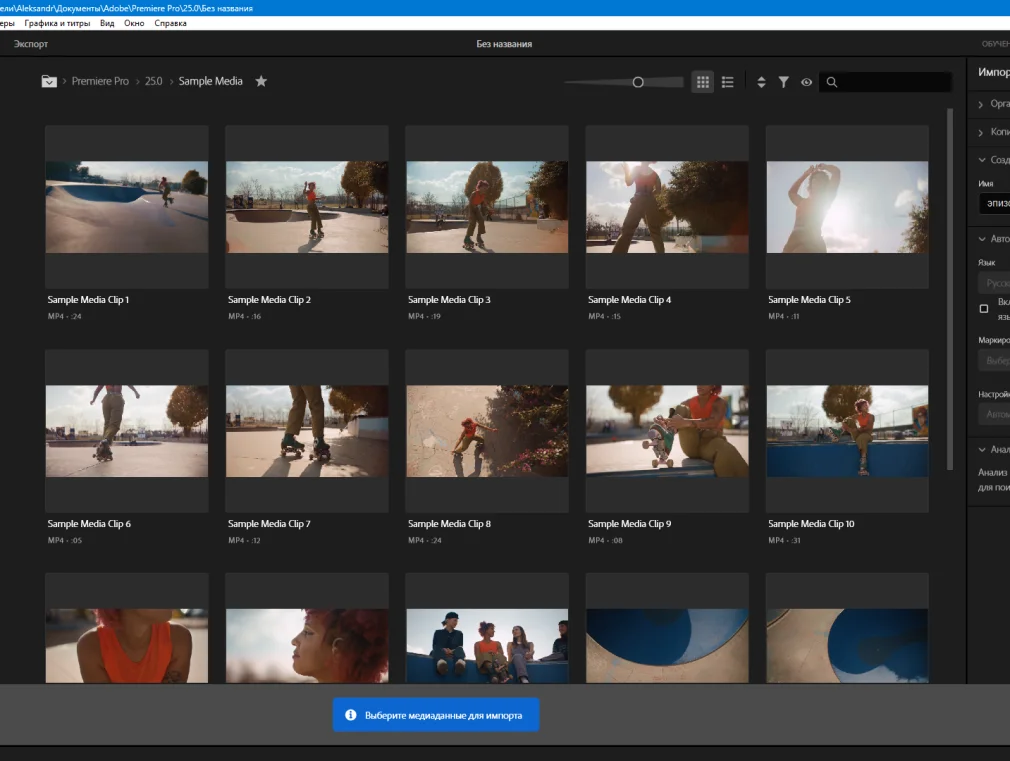Open the media filter funnel icon

784,82
